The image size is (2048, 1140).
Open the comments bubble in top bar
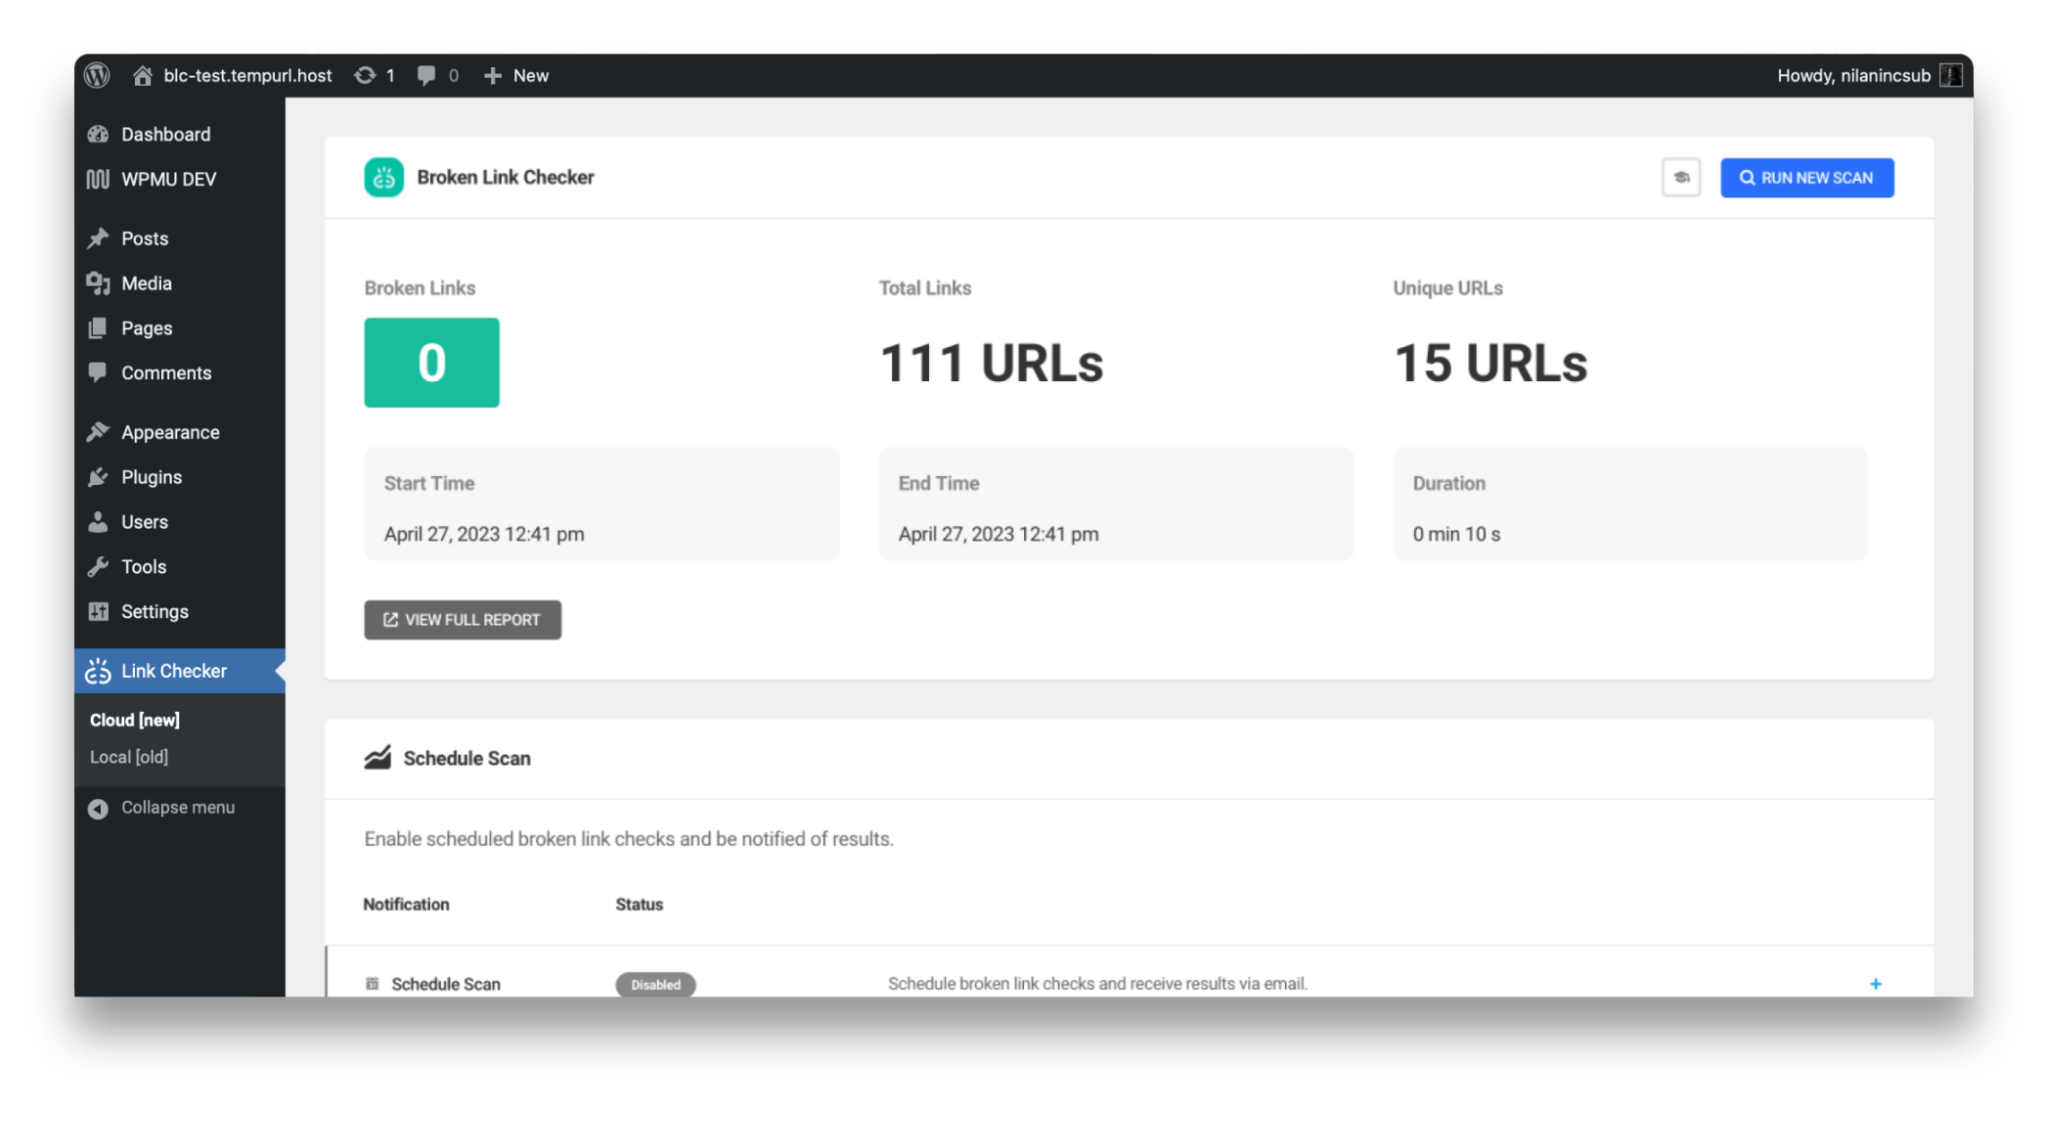click(x=427, y=75)
